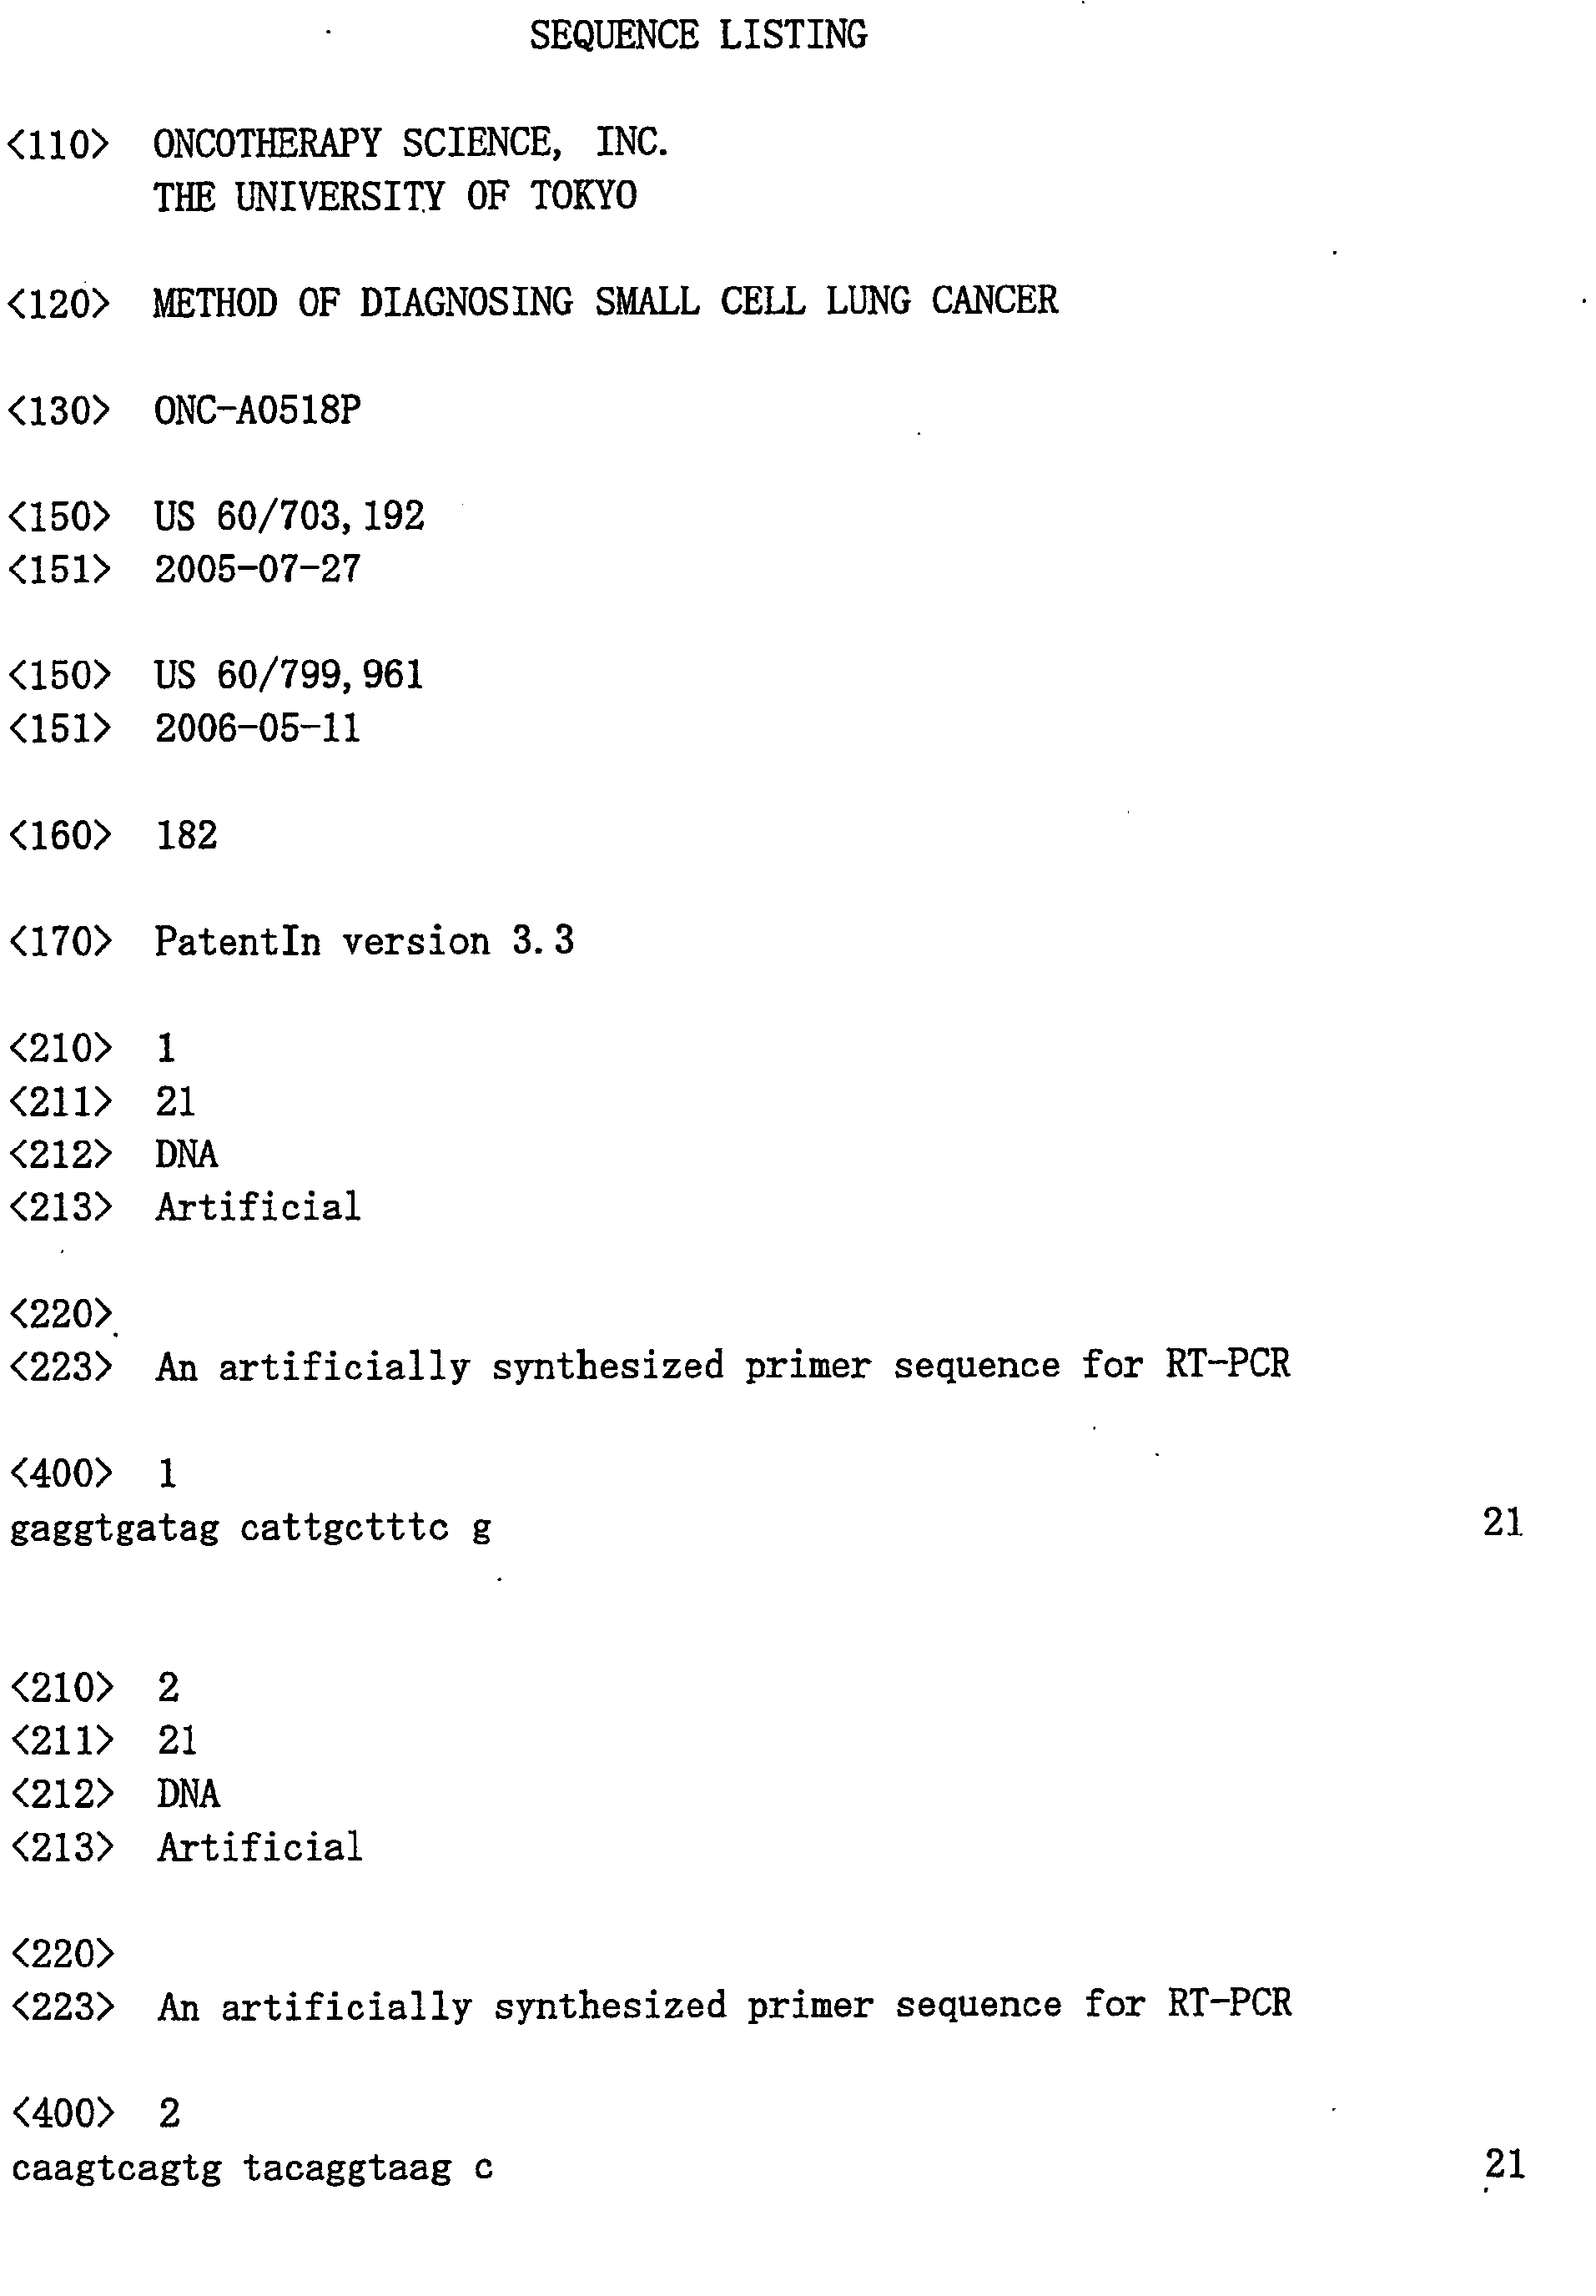Click the first "DNA" type entry

point(186,1154)
